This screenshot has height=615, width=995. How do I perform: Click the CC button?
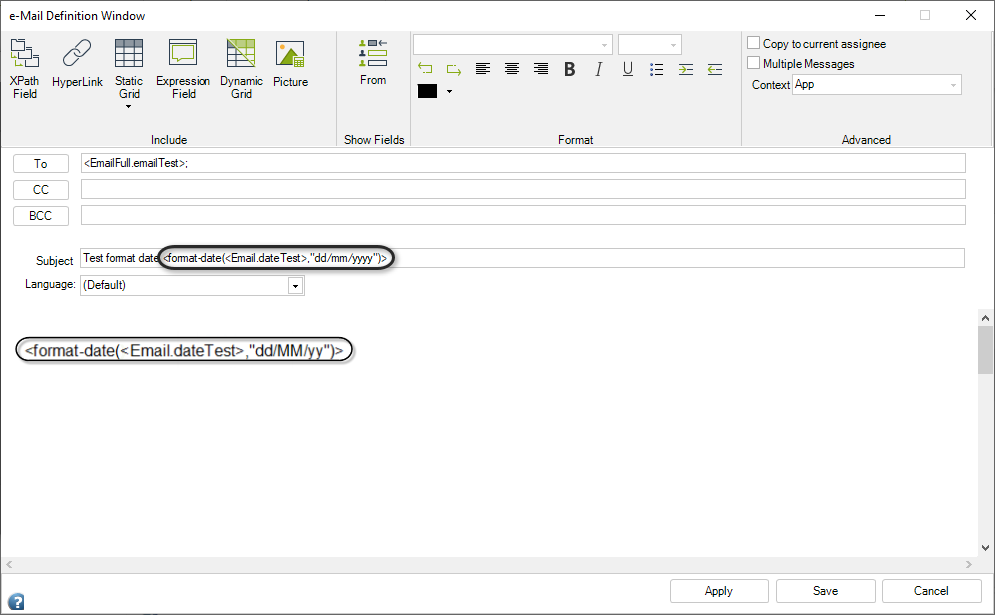coord(41,190)
